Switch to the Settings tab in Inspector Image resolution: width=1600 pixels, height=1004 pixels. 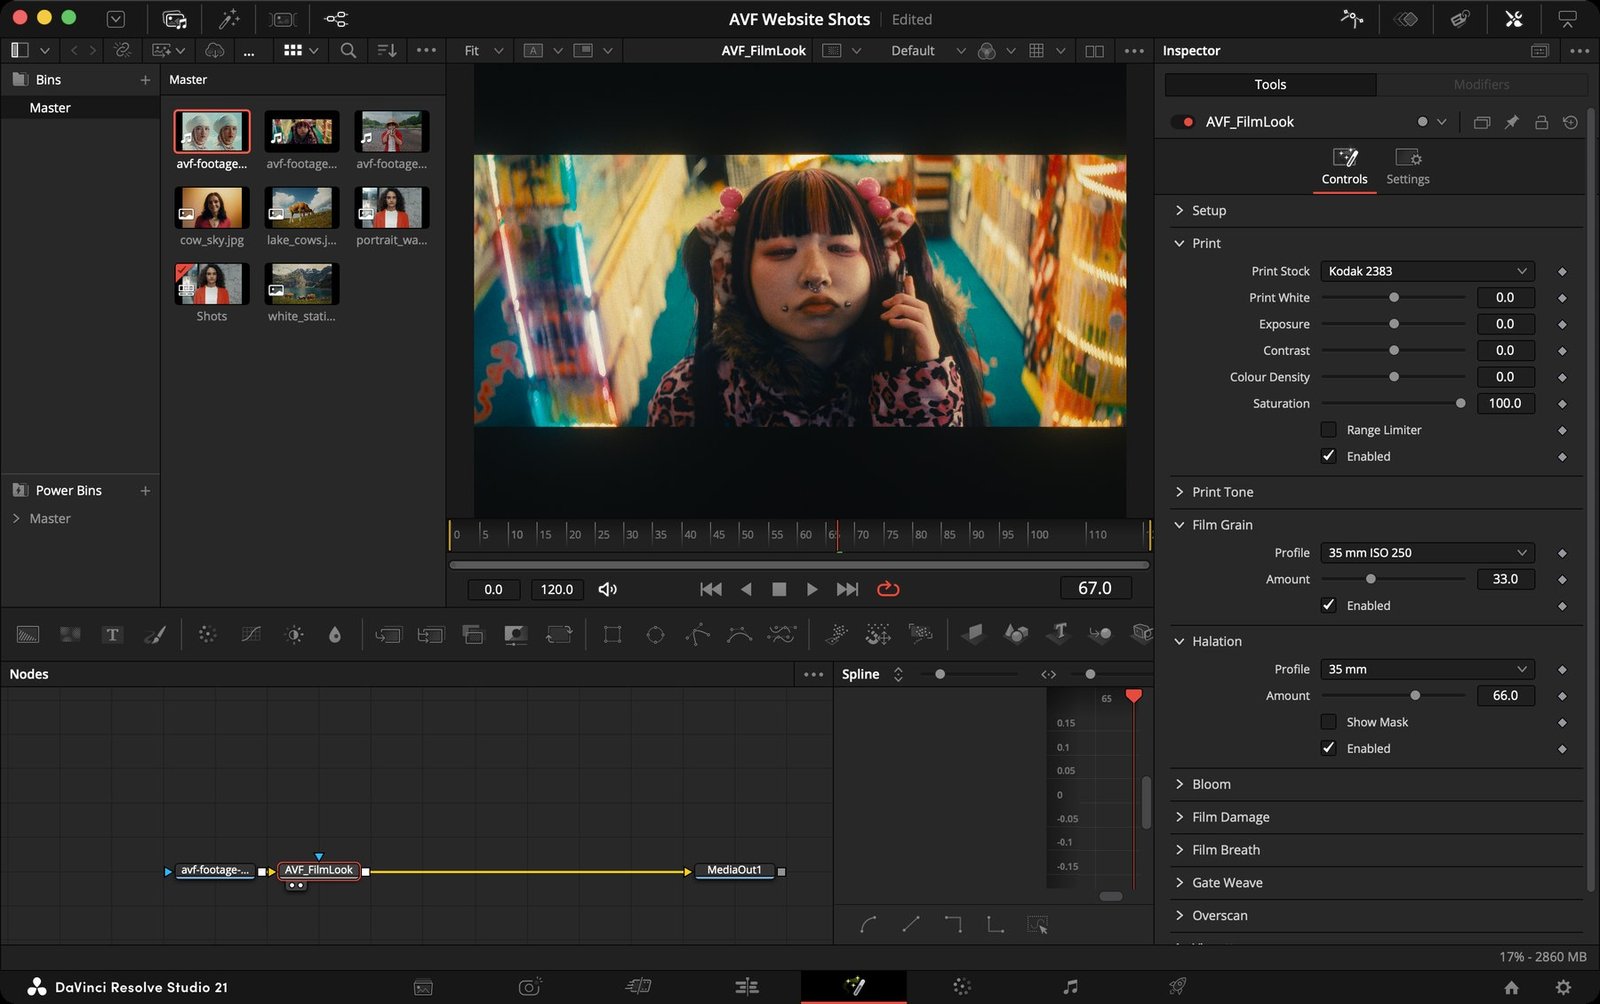[x=1408, y=166]
